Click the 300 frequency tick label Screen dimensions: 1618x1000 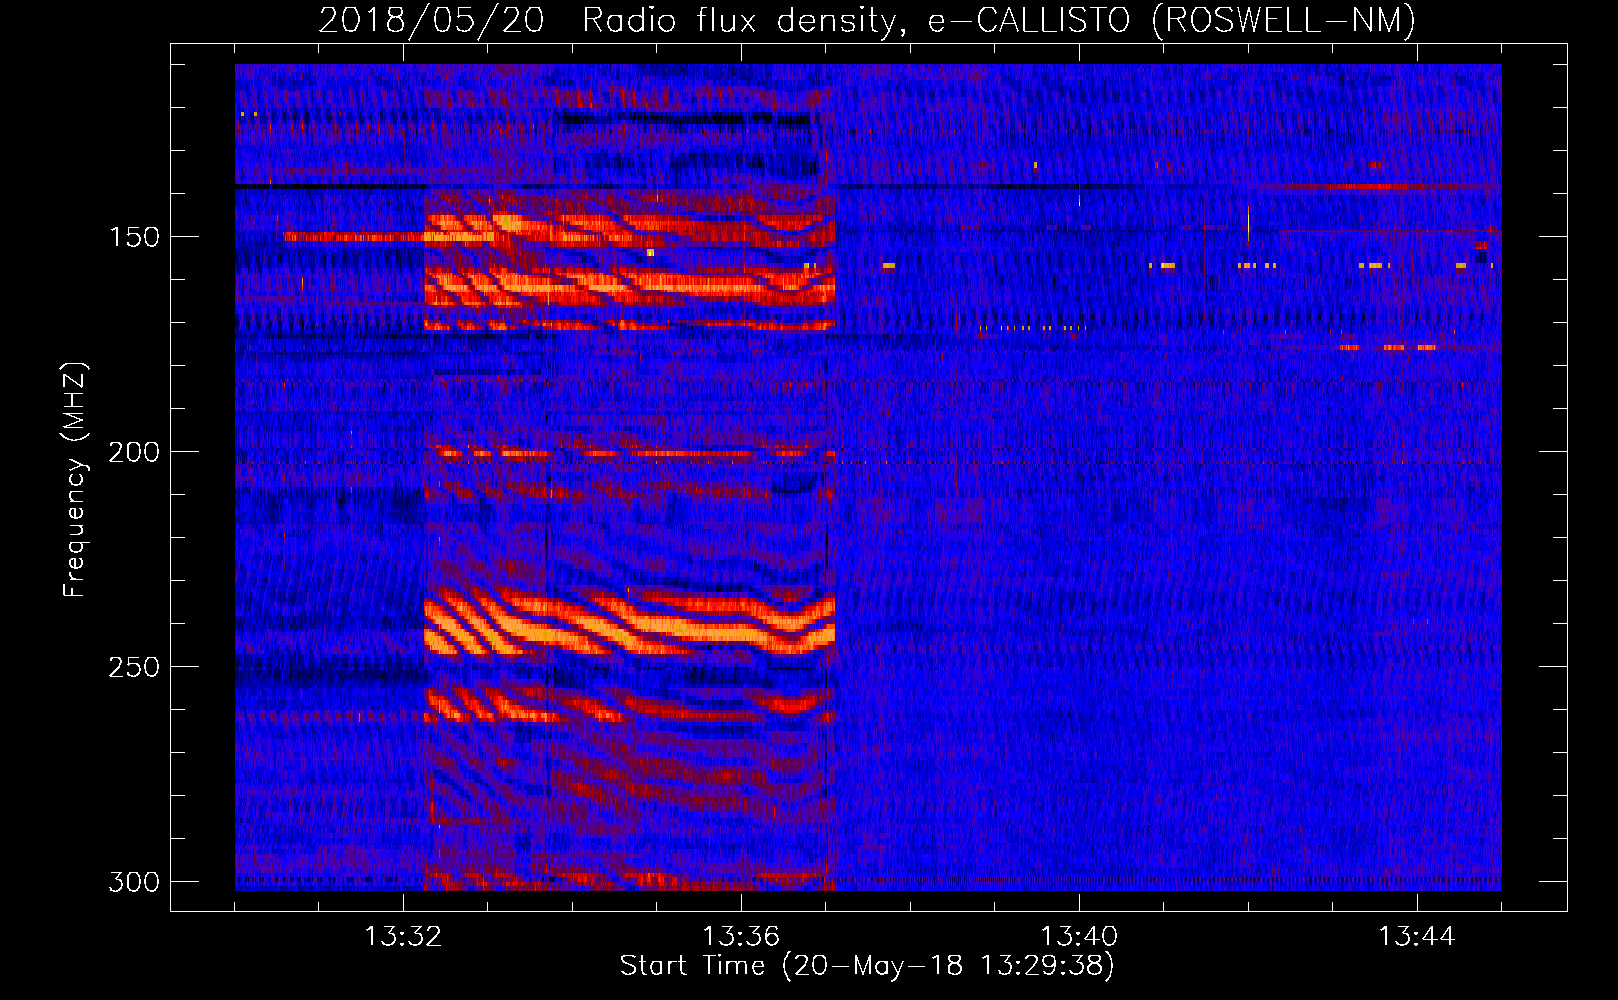[134, 882]
